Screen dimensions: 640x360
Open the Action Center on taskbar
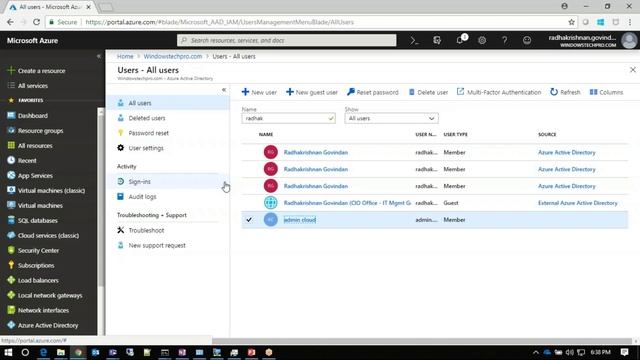coord(624,352)
